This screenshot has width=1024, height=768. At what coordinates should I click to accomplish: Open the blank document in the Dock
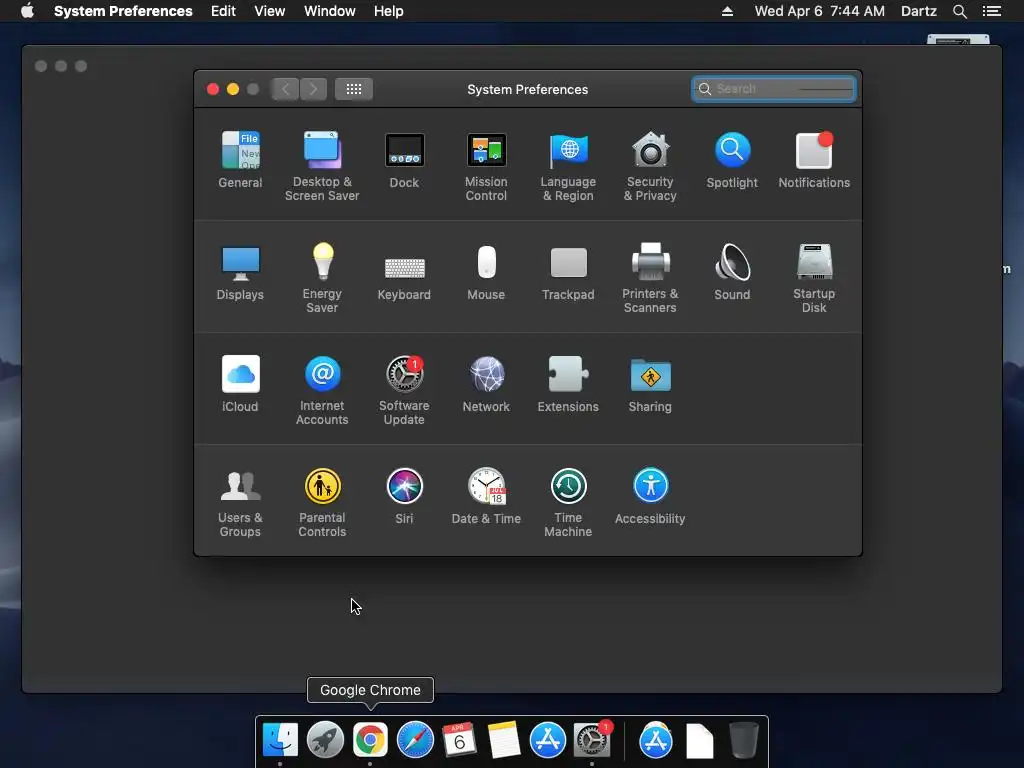(699, 741)
